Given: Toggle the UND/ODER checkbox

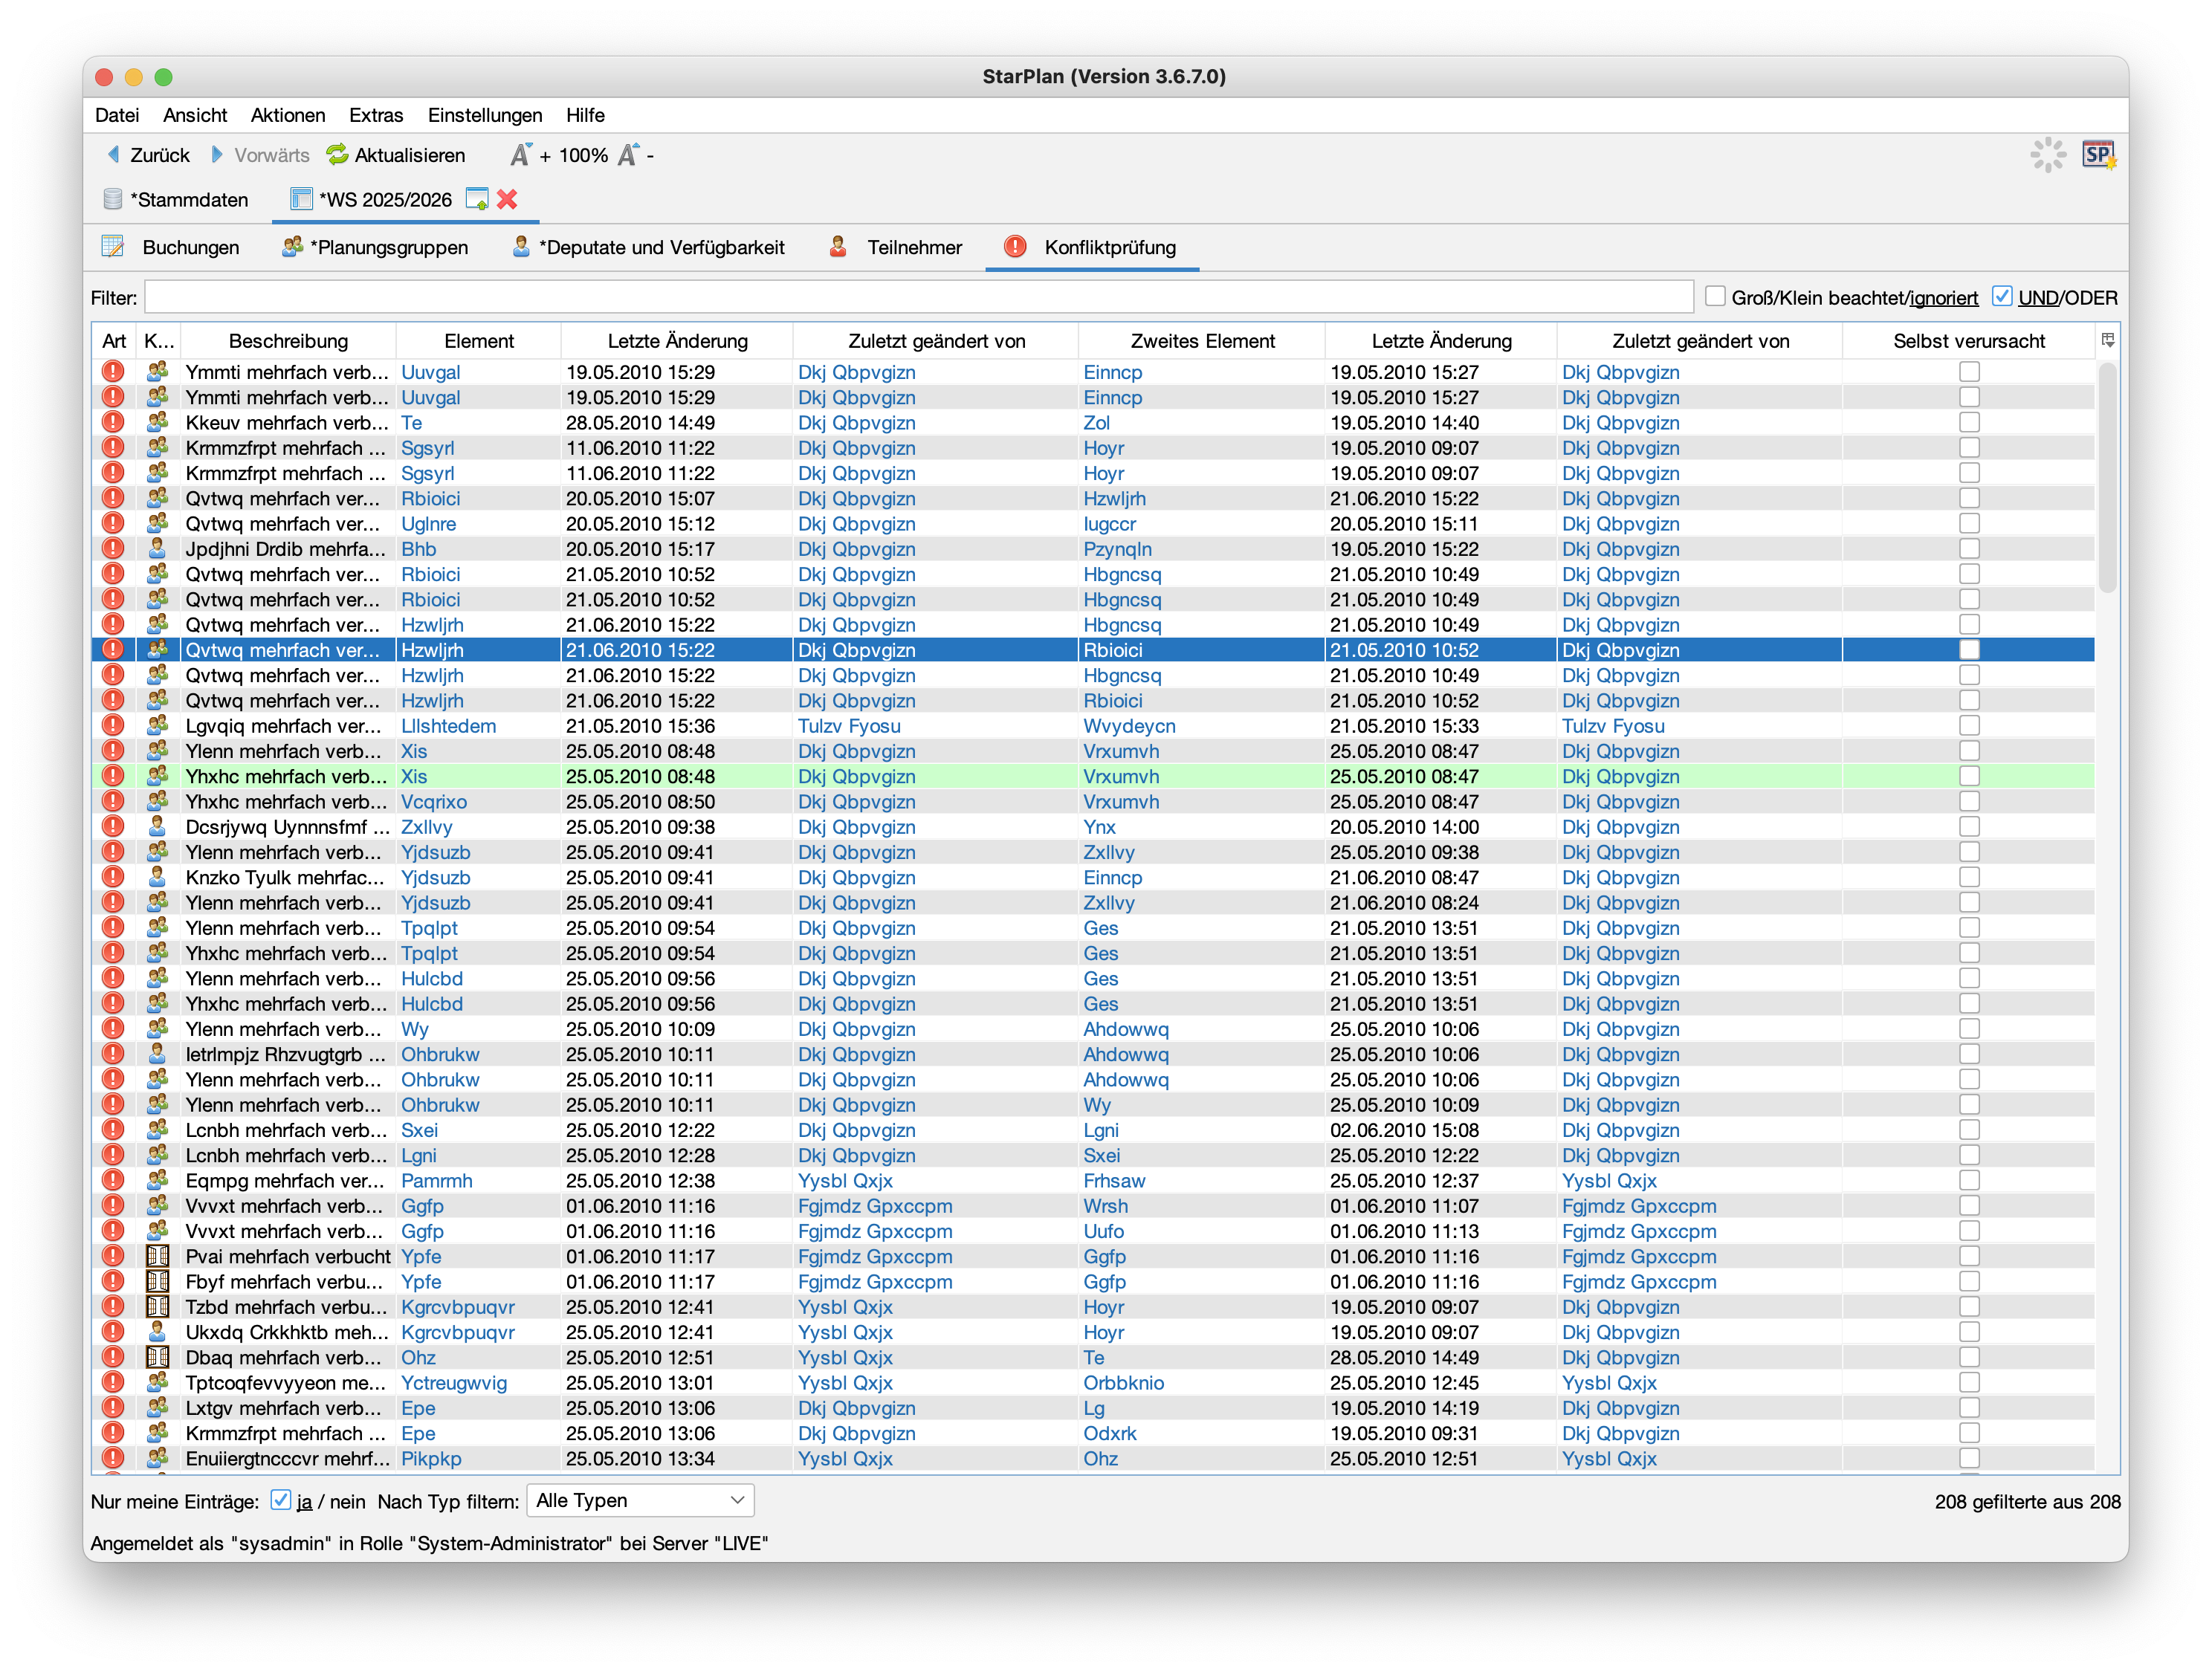Looking at the screenshot, I should click(x=2002, y=297).
